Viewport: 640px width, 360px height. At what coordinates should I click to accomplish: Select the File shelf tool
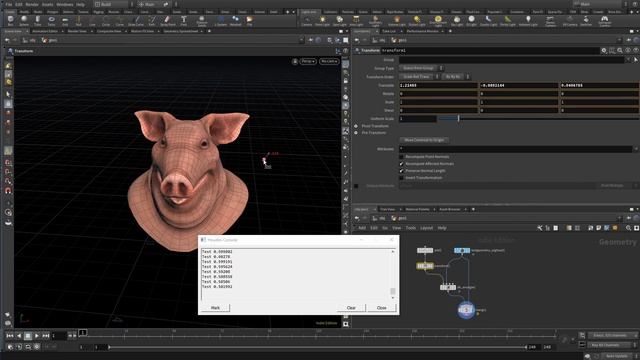pyautogui.click(x=249, y=20)
